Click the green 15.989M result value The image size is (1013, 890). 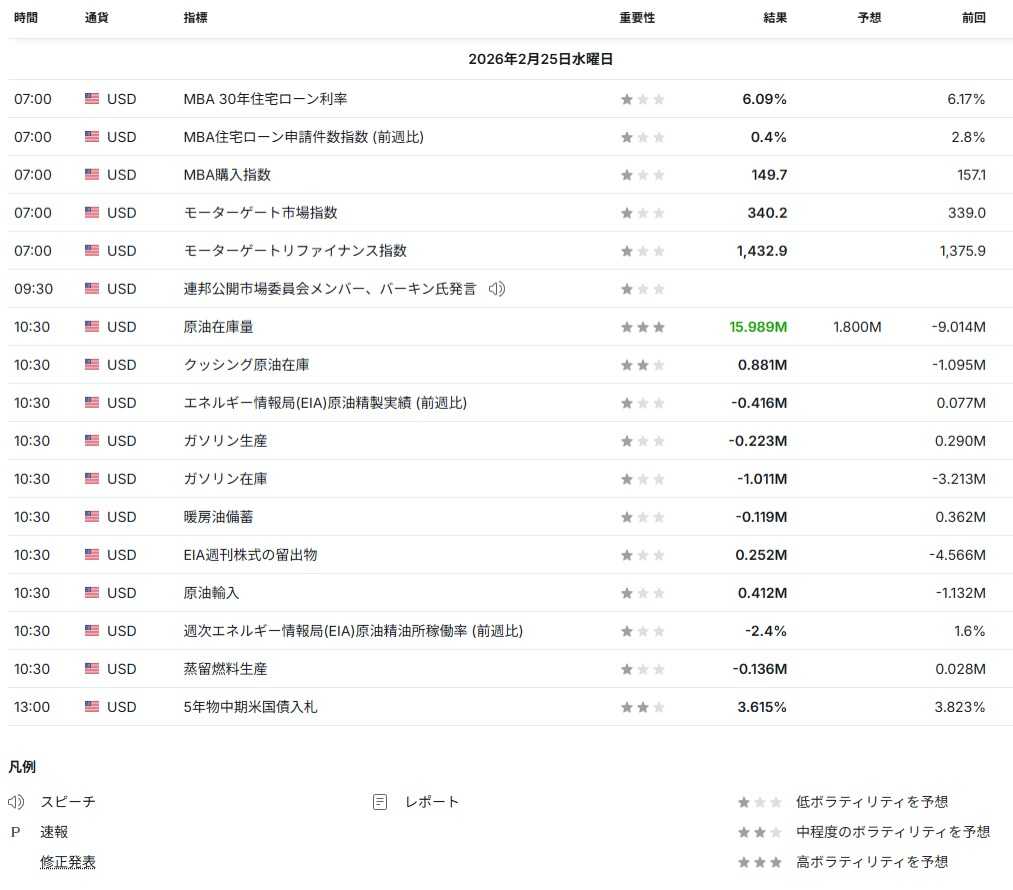758,327
